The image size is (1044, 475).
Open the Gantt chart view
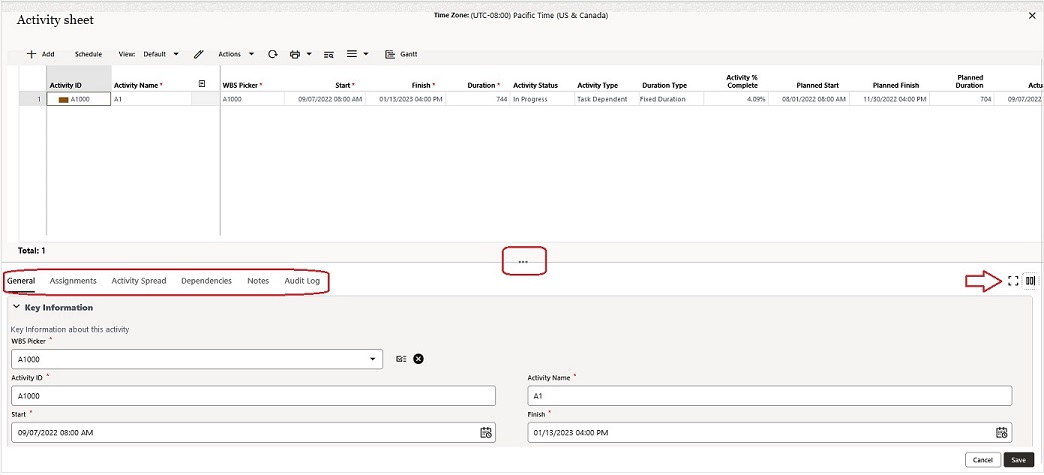coord(401,55)
